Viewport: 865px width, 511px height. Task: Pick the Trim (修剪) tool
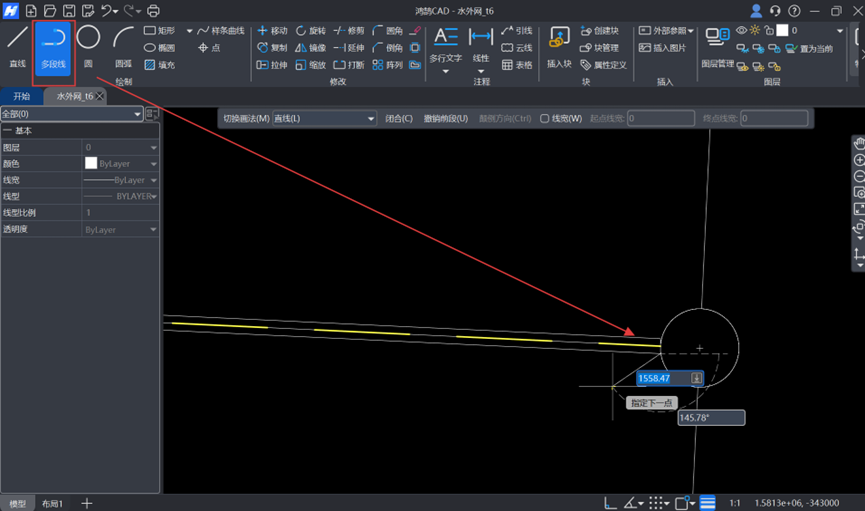click(349, 31)
